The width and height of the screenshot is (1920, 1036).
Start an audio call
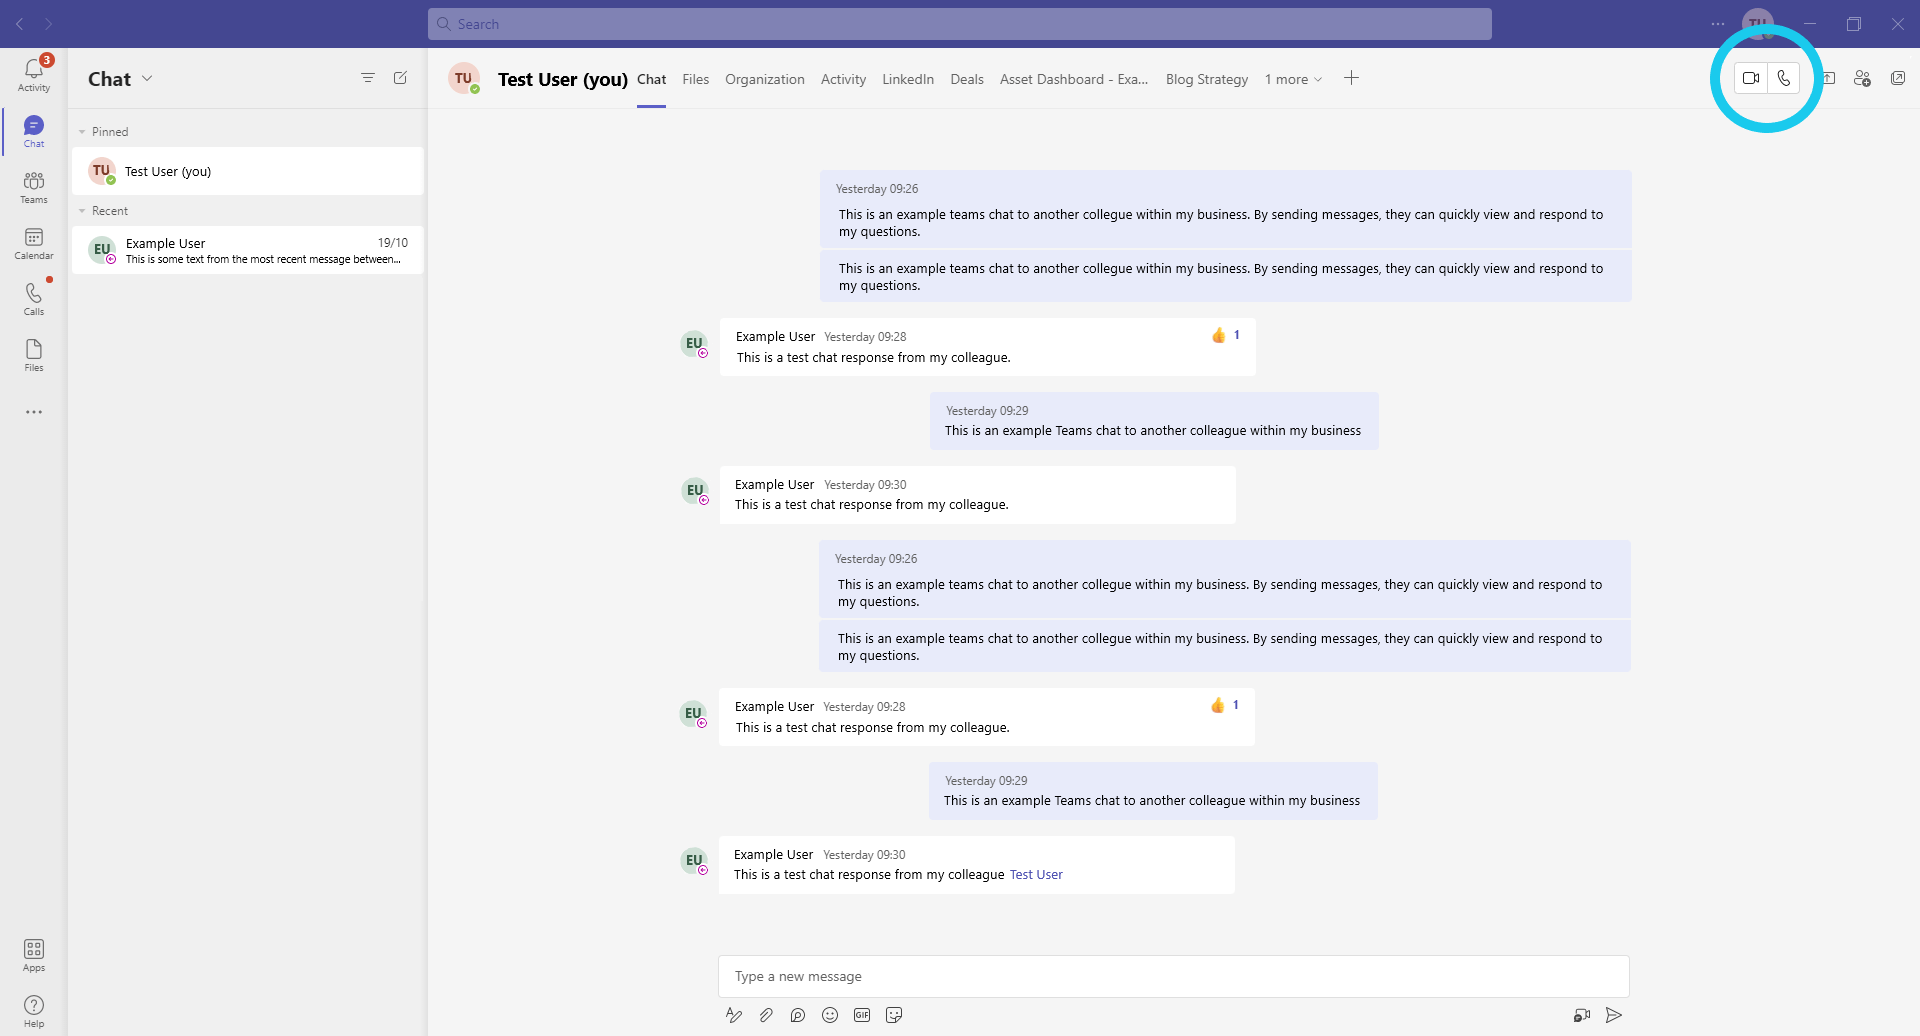pos(1784,78)
